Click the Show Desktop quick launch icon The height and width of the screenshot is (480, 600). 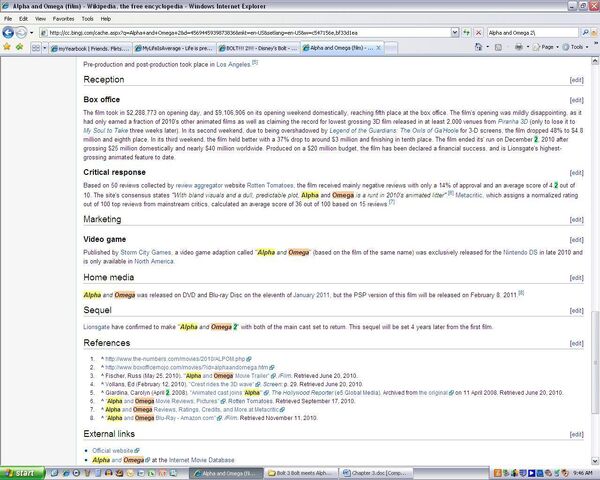click(54, 473)
